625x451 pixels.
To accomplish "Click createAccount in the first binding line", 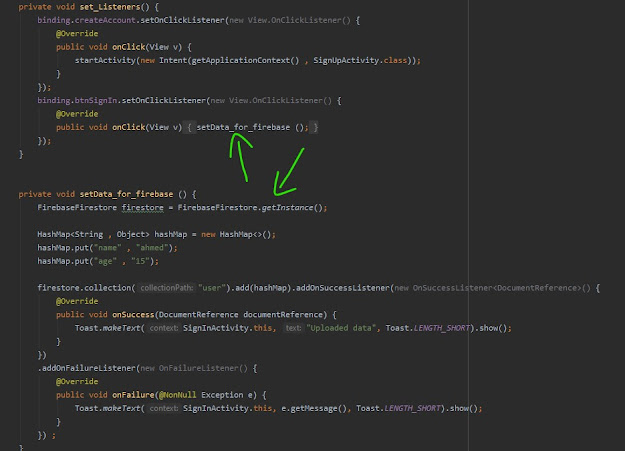I will (x=105, y=20).
